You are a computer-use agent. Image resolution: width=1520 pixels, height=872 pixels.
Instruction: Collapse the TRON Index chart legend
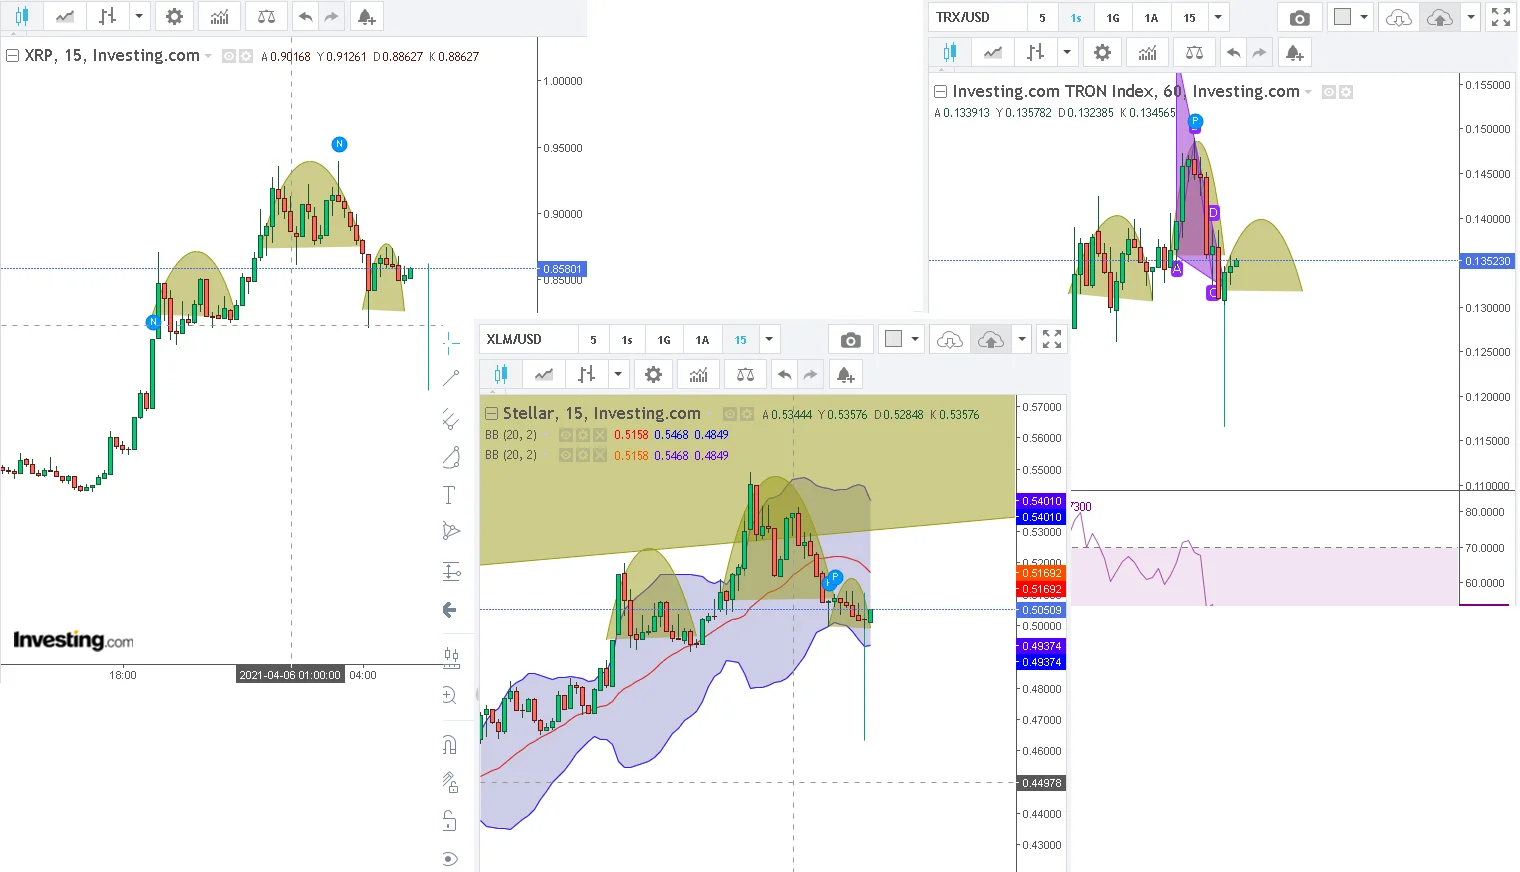tap(940, 91)
